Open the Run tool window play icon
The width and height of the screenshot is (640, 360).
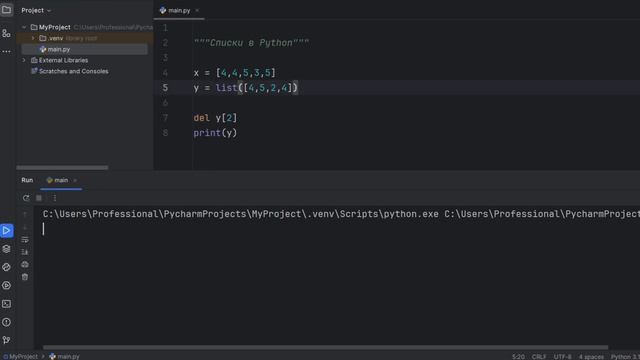tap(7, 231)
